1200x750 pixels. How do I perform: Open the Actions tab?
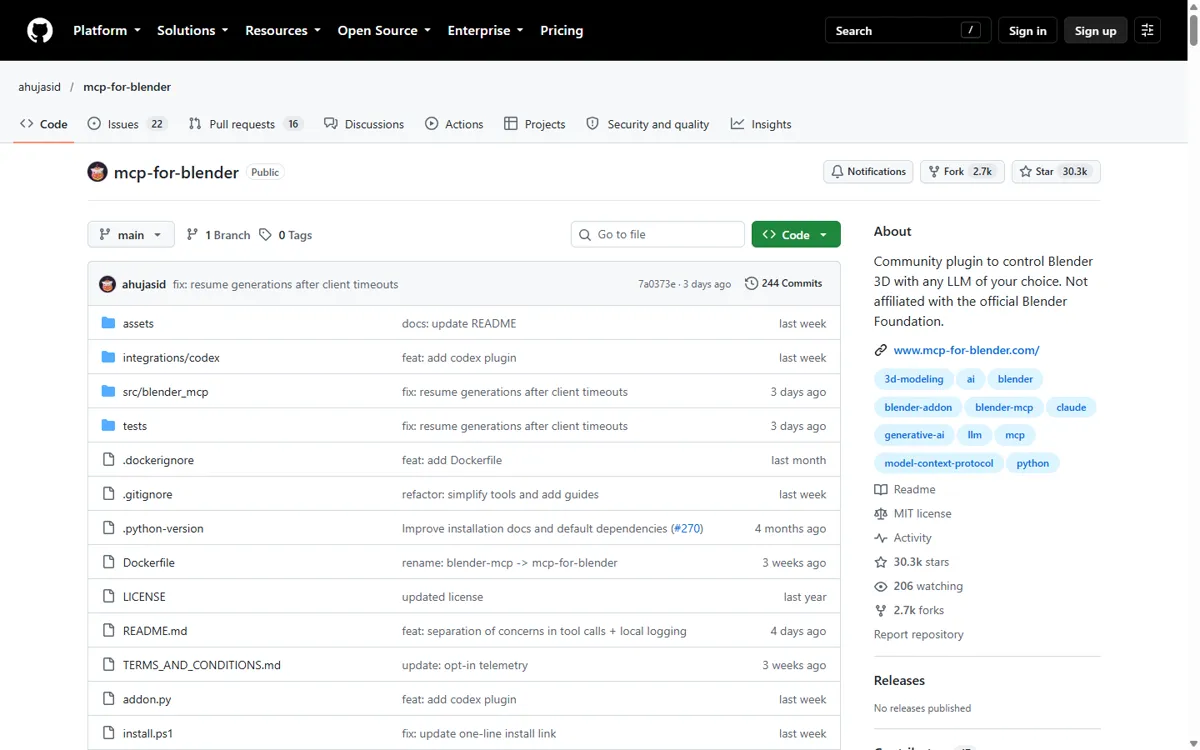(454, 124)
